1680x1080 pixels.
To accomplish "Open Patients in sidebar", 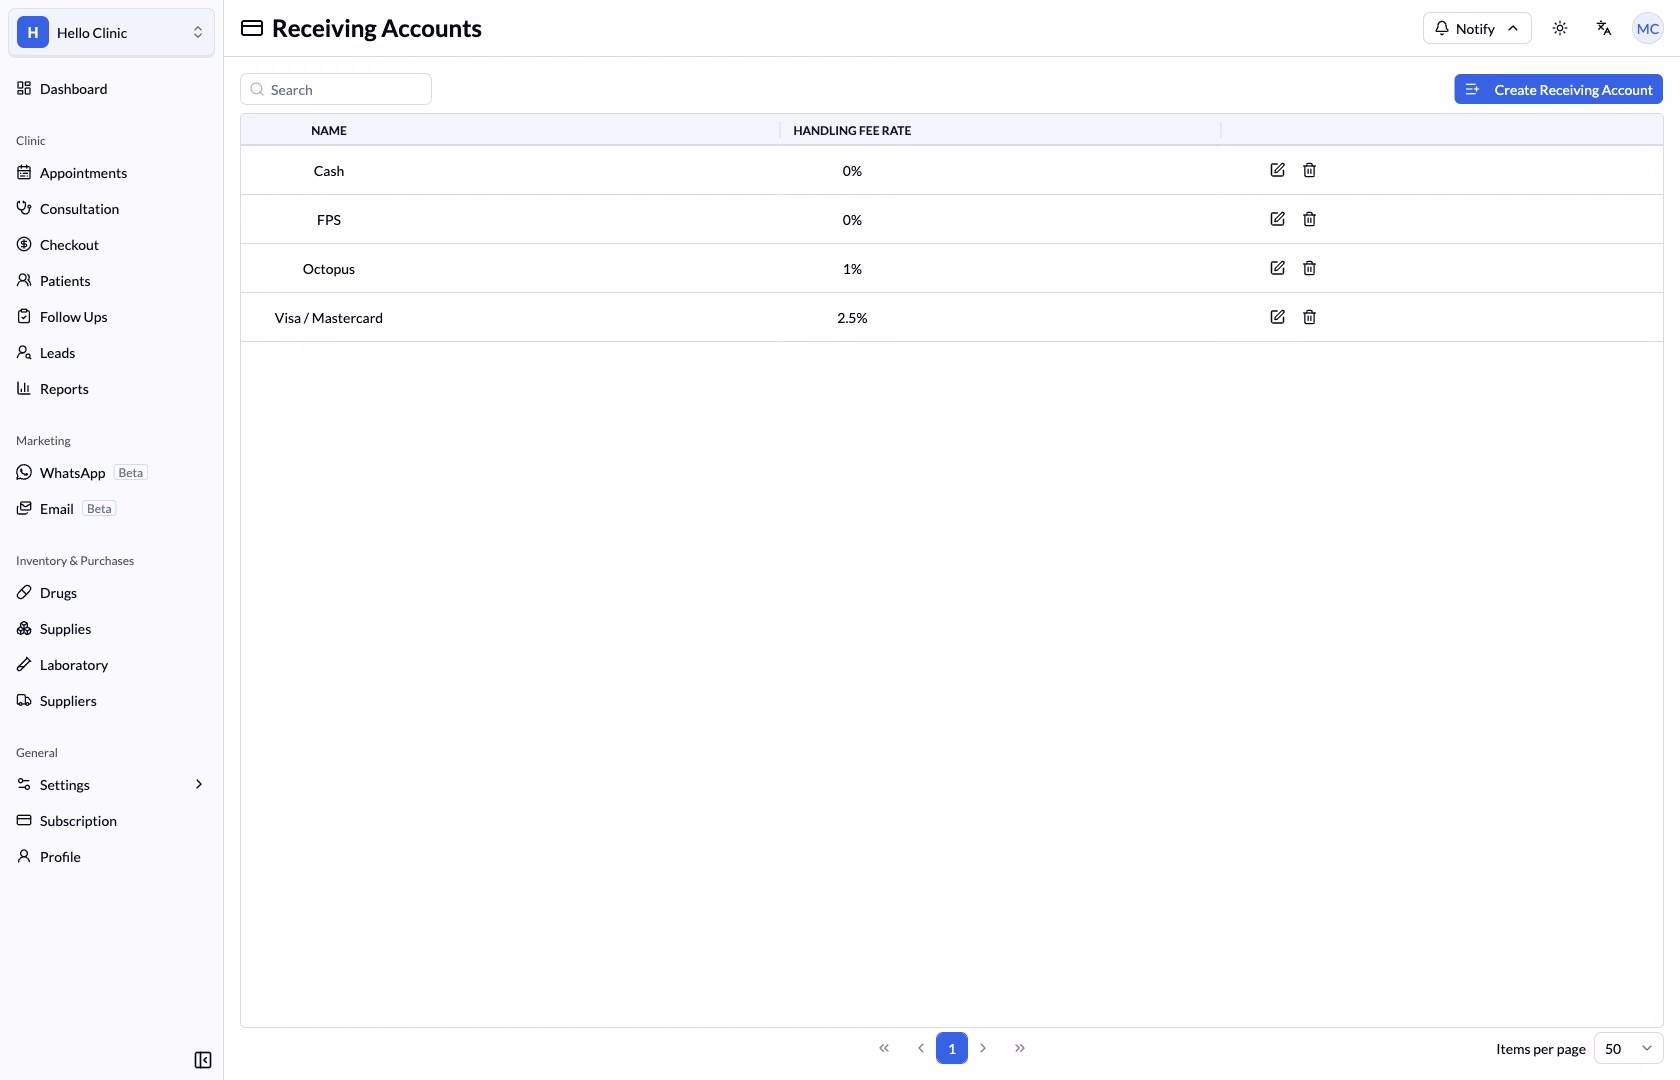I will (111, 280).
